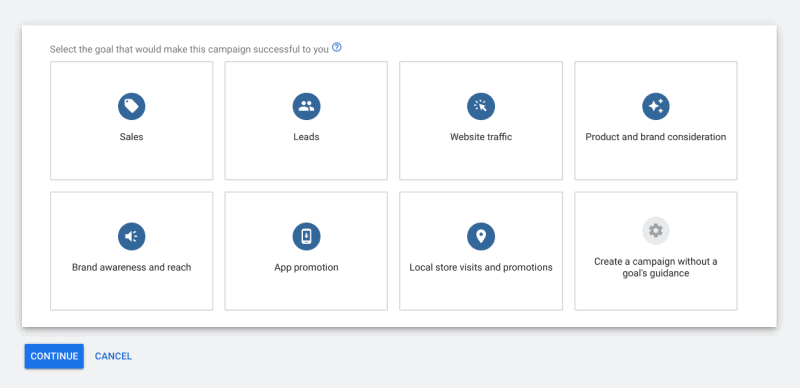Pick "Product and brand consideration" text

(656, 137)
